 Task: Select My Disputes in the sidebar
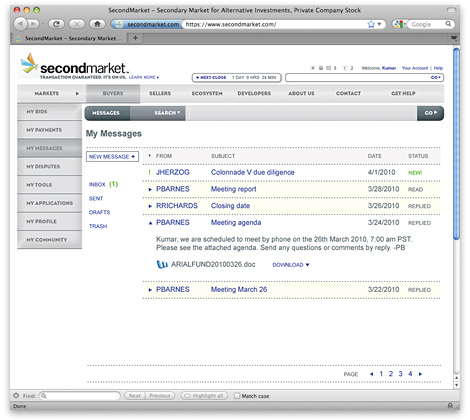pos(49,166)
